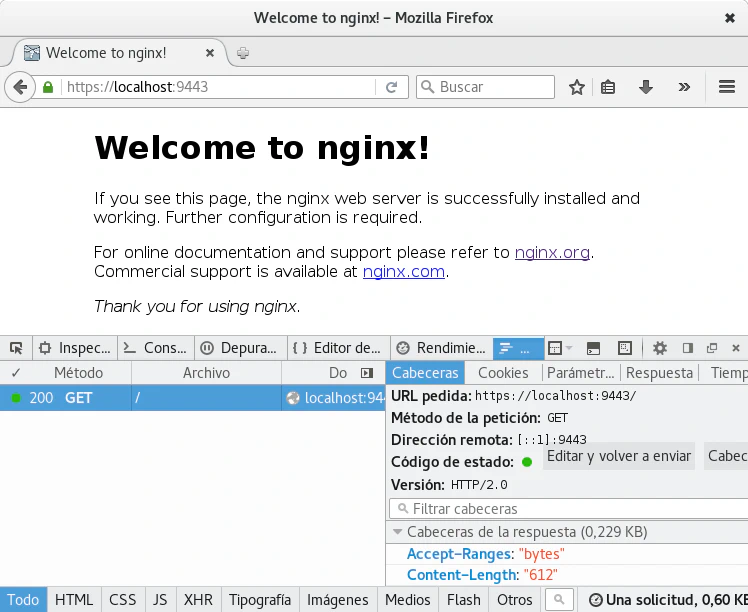Click the bookmark star icon
The height and width of the screenshot is (612, 748).
pyautogui.click(x=576, y=87)
